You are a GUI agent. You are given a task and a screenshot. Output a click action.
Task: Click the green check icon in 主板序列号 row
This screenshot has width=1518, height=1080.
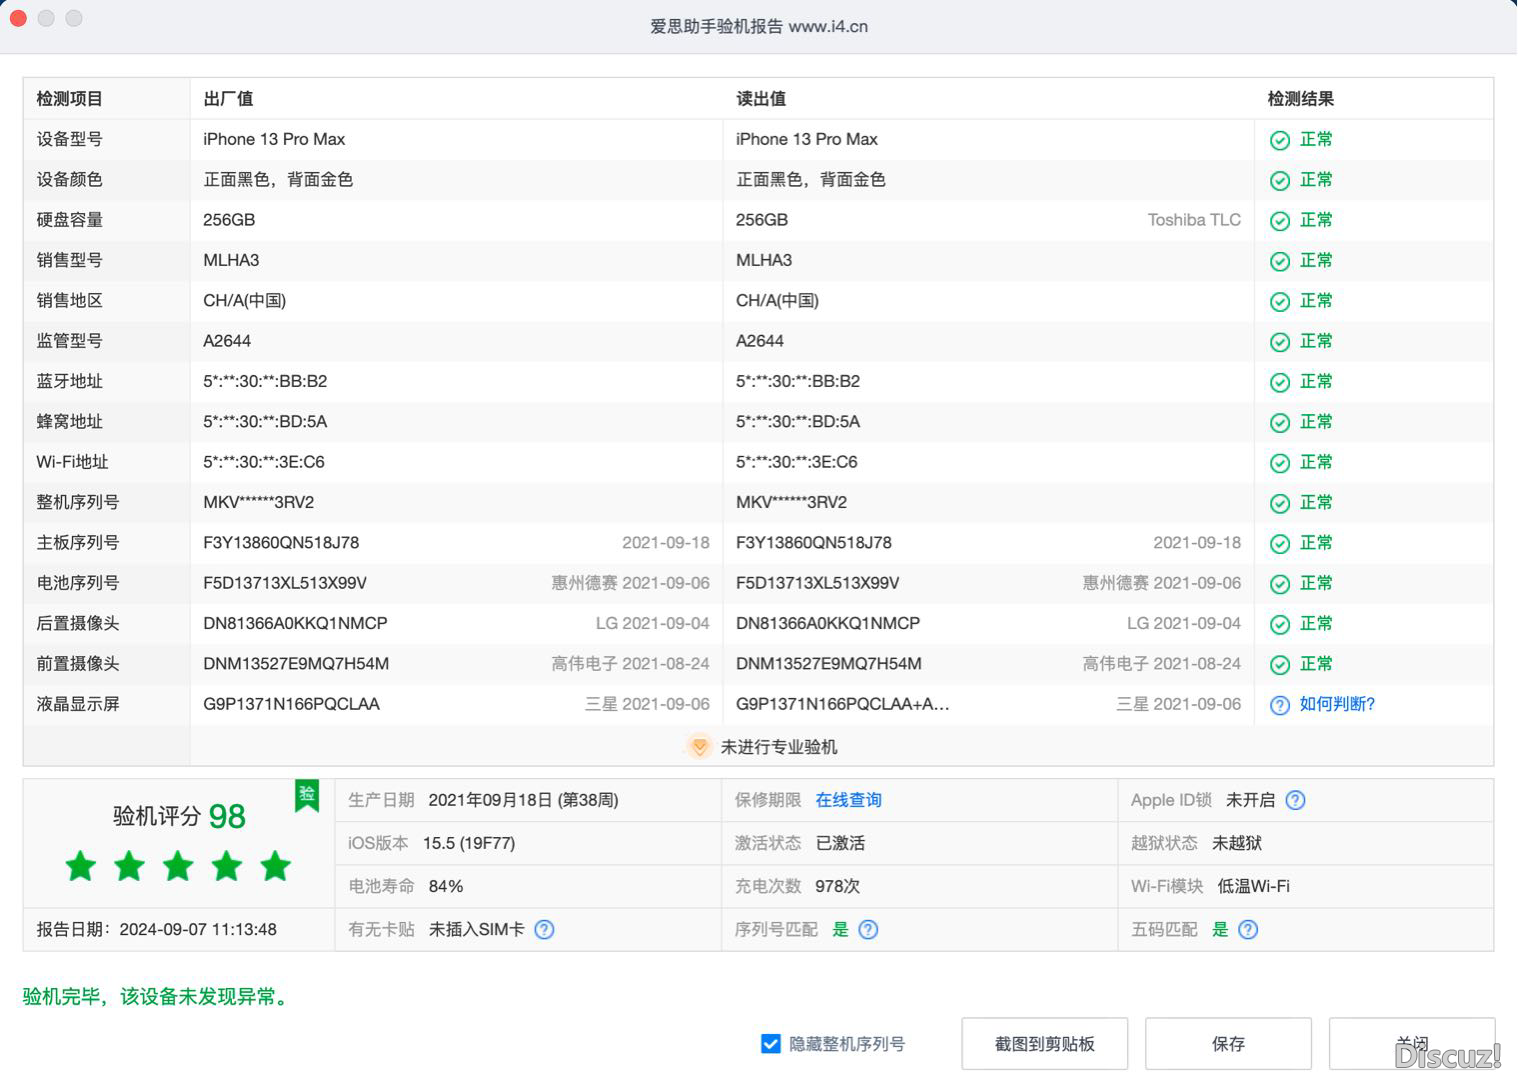click(x=1279, y=544)
